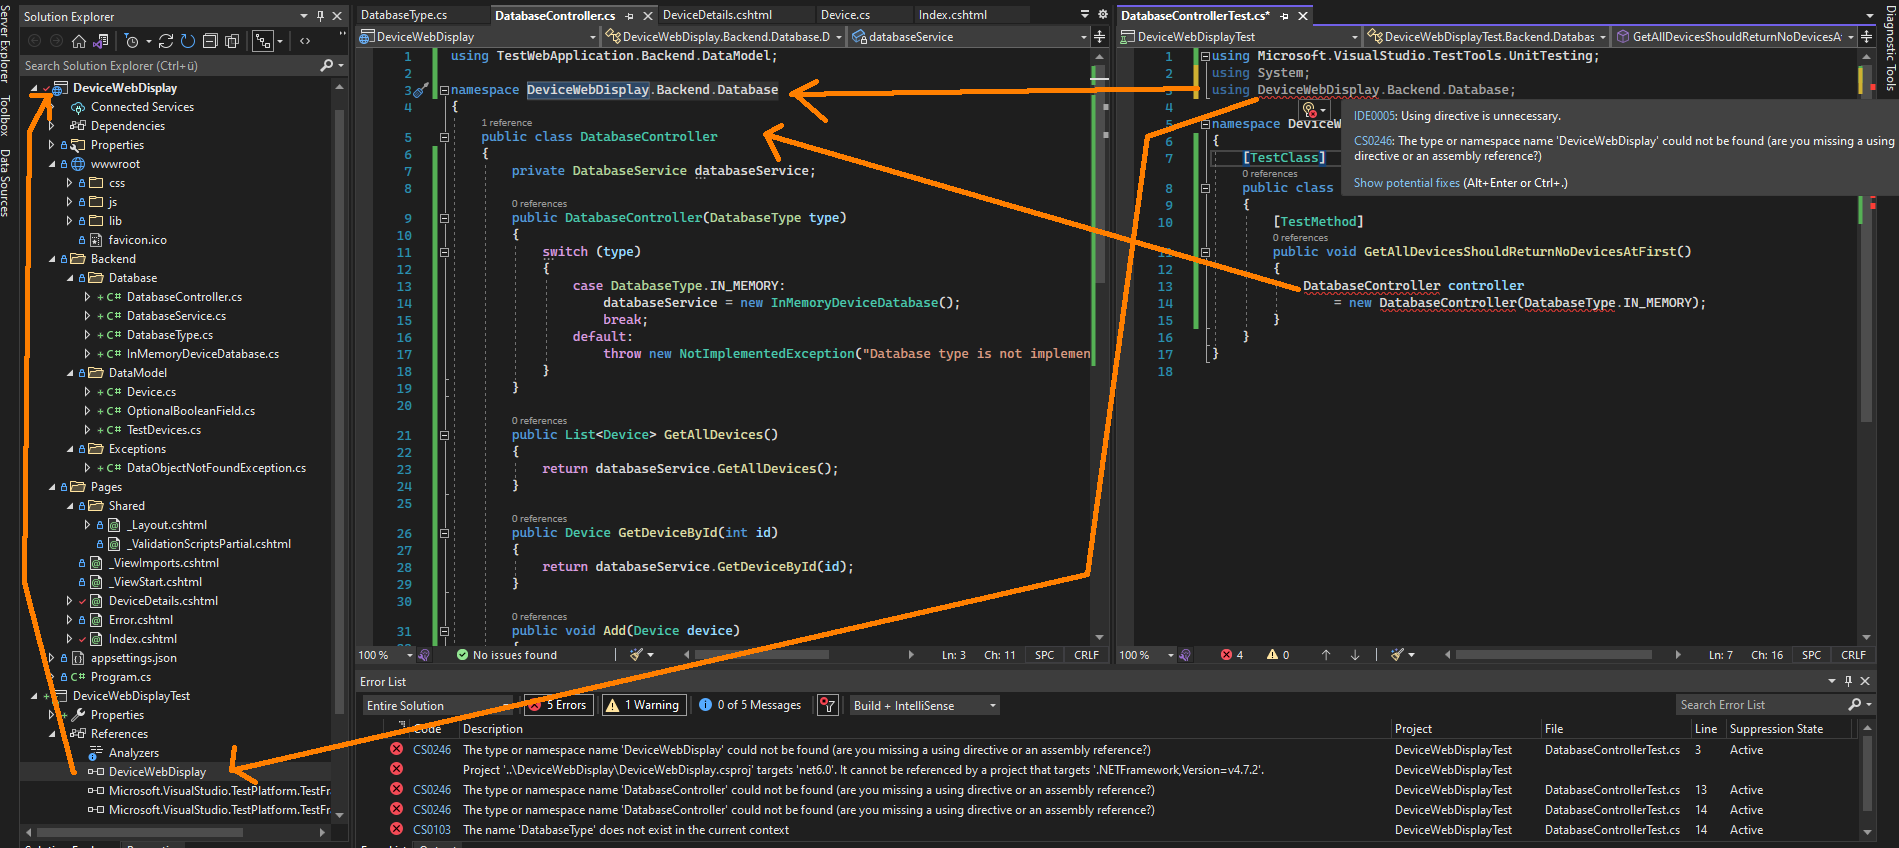Click Show All Files icon
This screenshot has height=848, width=1899.
click(232, 41)
